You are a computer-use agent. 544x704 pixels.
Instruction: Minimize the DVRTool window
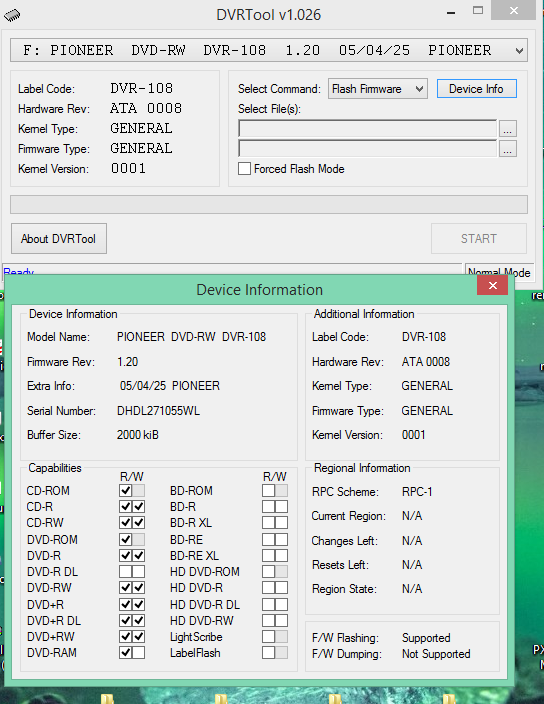coord(451,12)
